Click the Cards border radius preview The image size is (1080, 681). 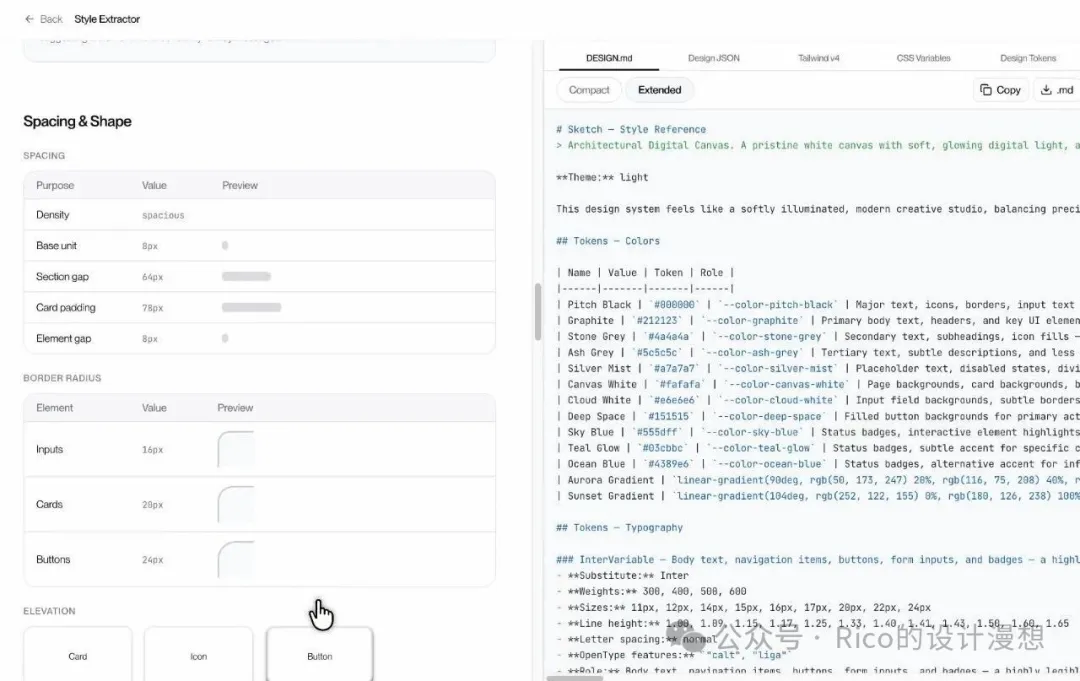tap(236, 505)
